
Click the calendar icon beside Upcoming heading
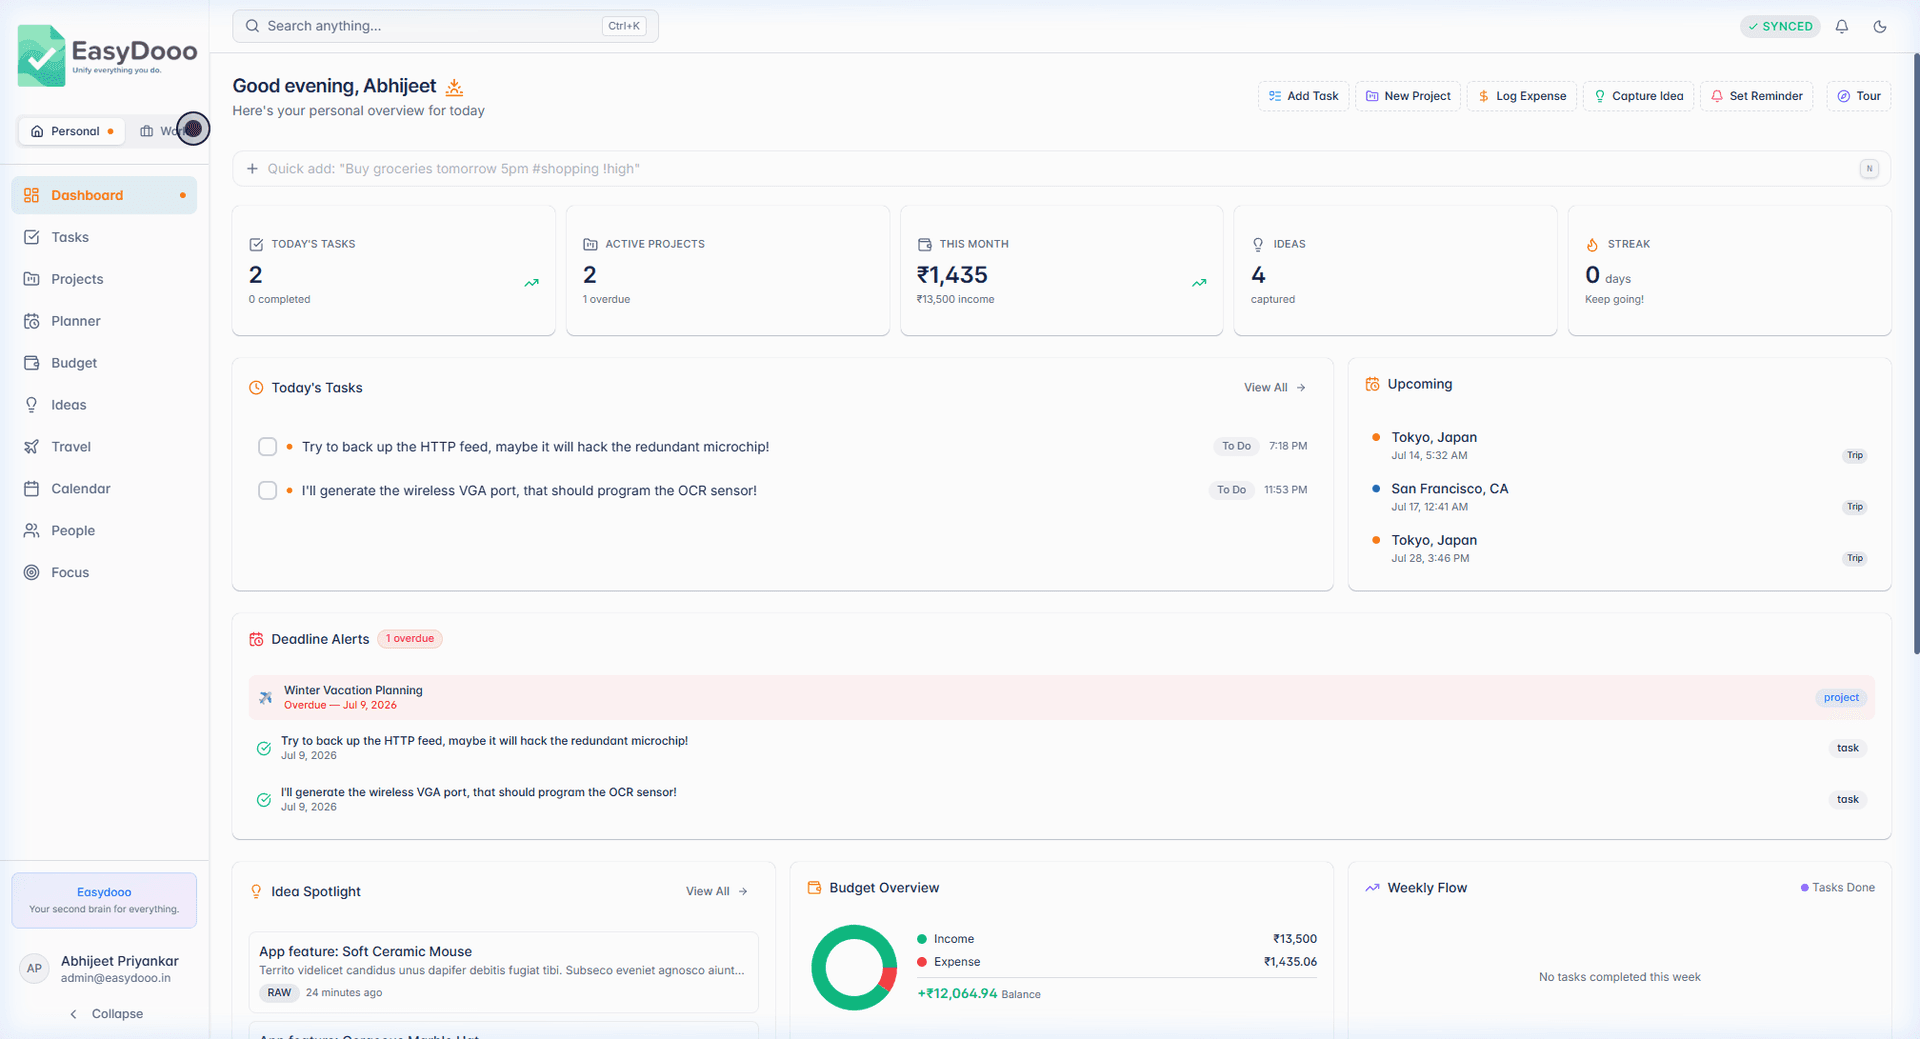tap(1373, 384)
